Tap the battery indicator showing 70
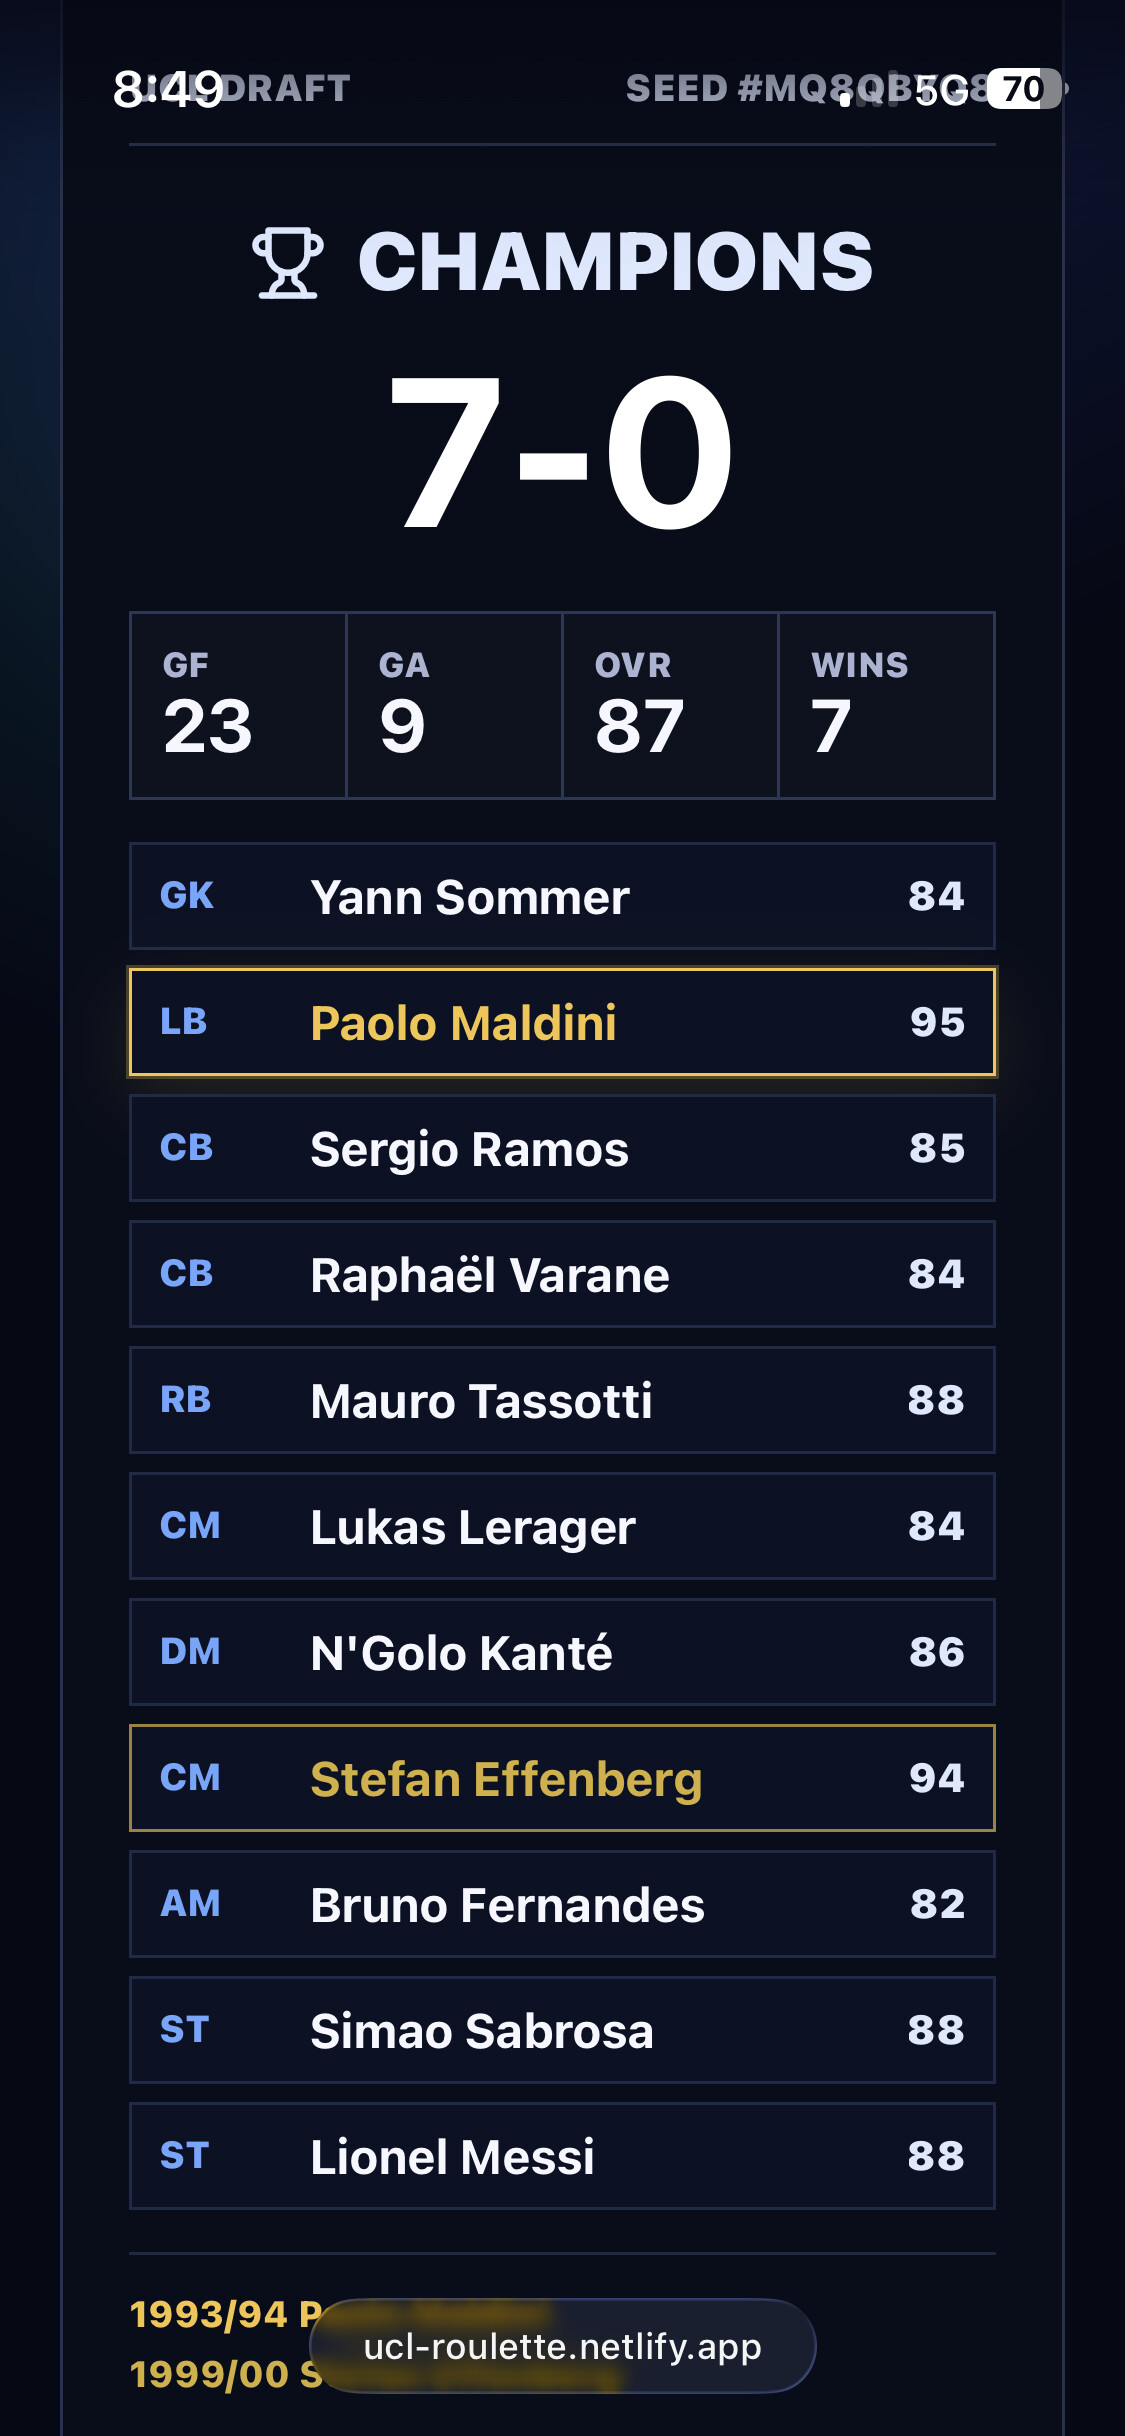The width and height of the screenshot is (1125, 2436). click(1026, 88)
